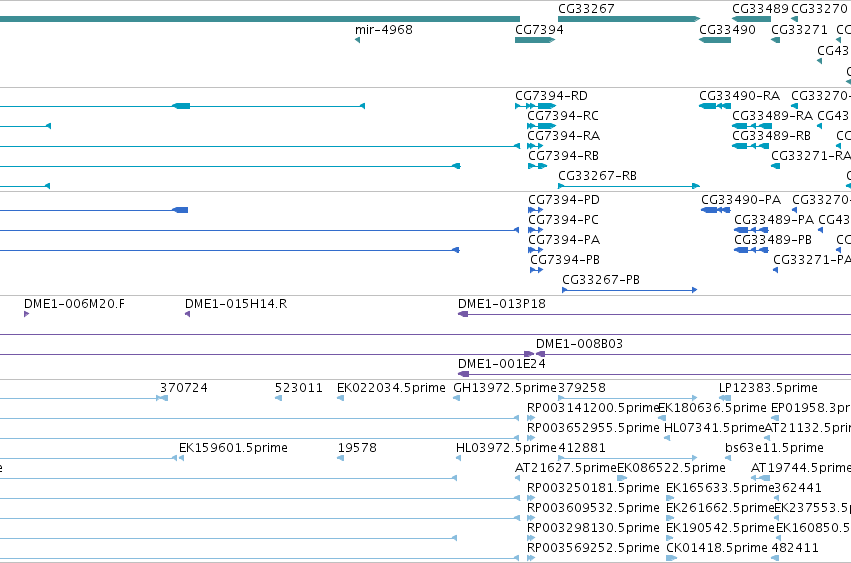The width and height of the screenshot is (851, 563).
Task: Select the mir-4968 gene label
Action: coord(384,29)
